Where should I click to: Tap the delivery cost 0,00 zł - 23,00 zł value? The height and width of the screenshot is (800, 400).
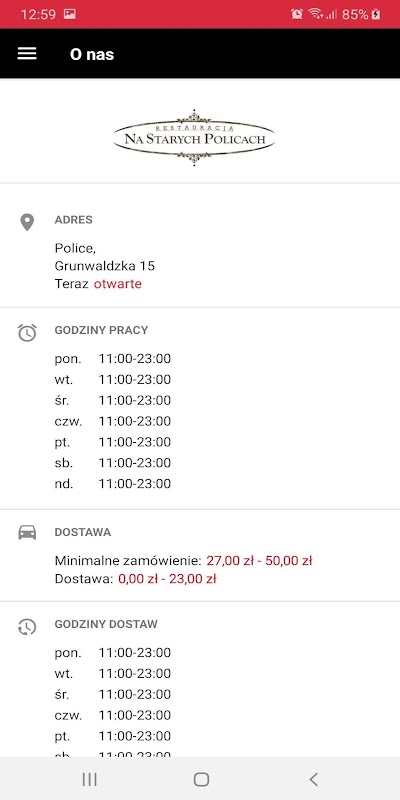tap(167, 579)
